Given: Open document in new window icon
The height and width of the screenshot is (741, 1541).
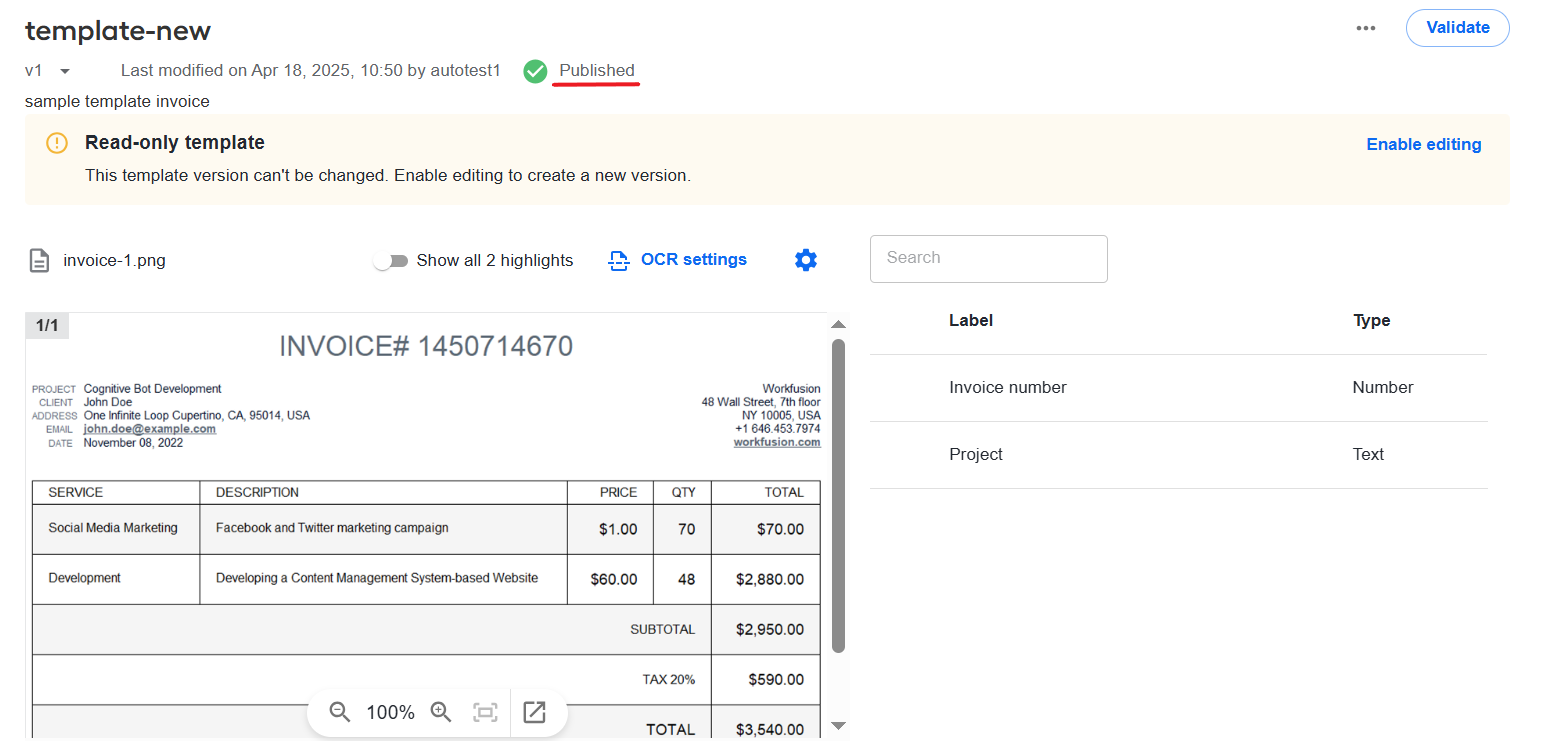Looking at the screenshot, I should (535, 712).
